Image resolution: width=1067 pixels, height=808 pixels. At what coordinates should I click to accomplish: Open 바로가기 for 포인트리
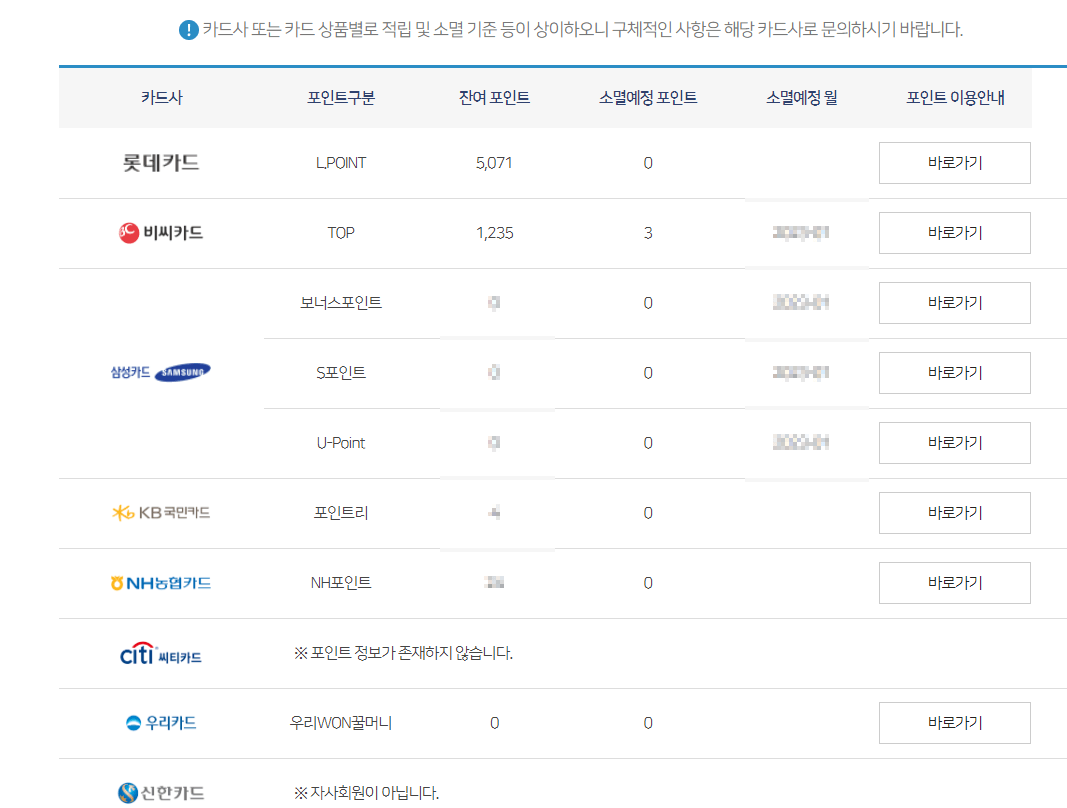click(953, 512)
